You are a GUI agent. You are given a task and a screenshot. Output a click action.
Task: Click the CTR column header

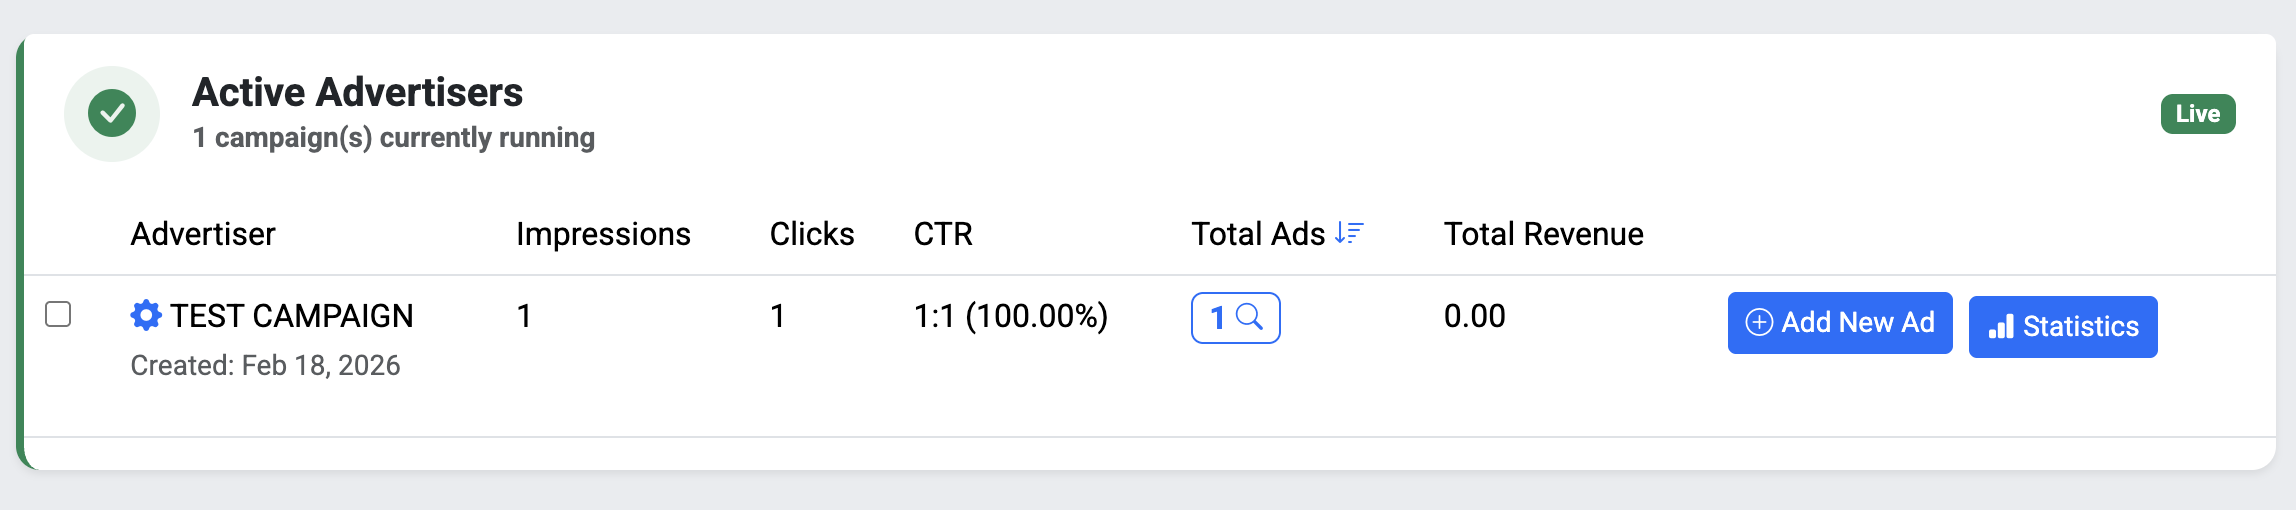942,234
